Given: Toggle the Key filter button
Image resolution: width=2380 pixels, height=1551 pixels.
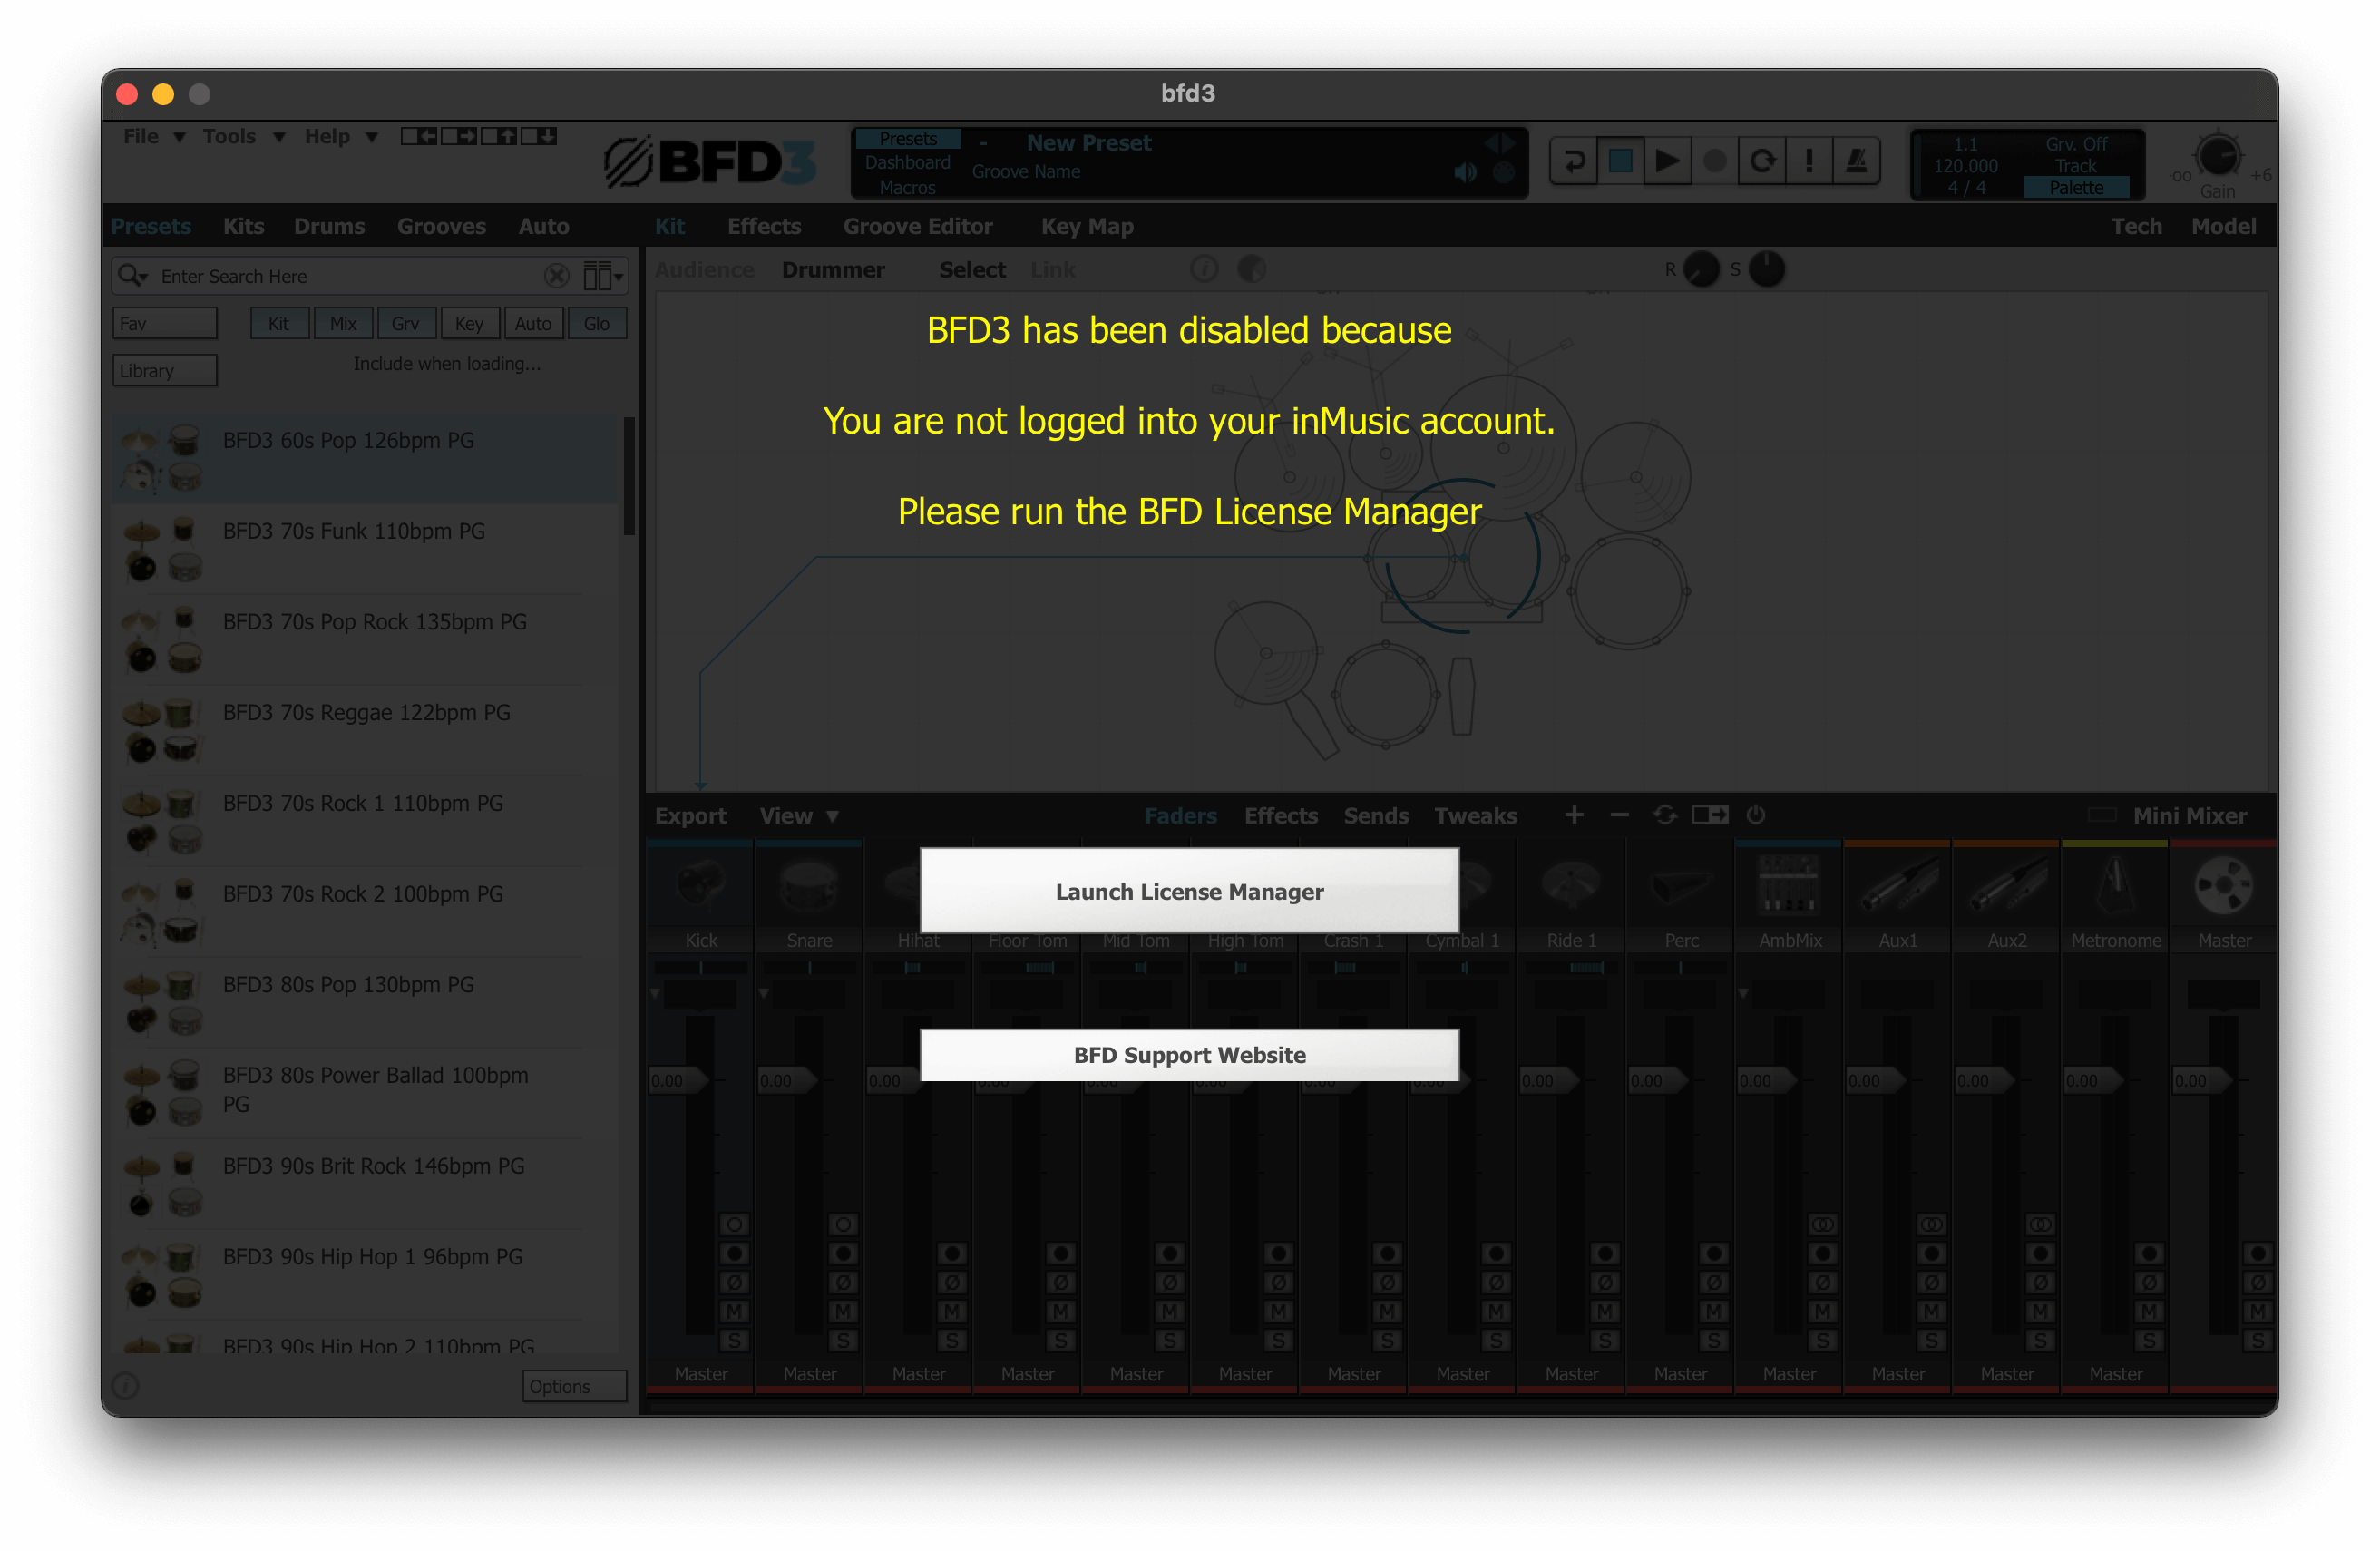Looking at the screenshot, I should click(x=469, y=323).
